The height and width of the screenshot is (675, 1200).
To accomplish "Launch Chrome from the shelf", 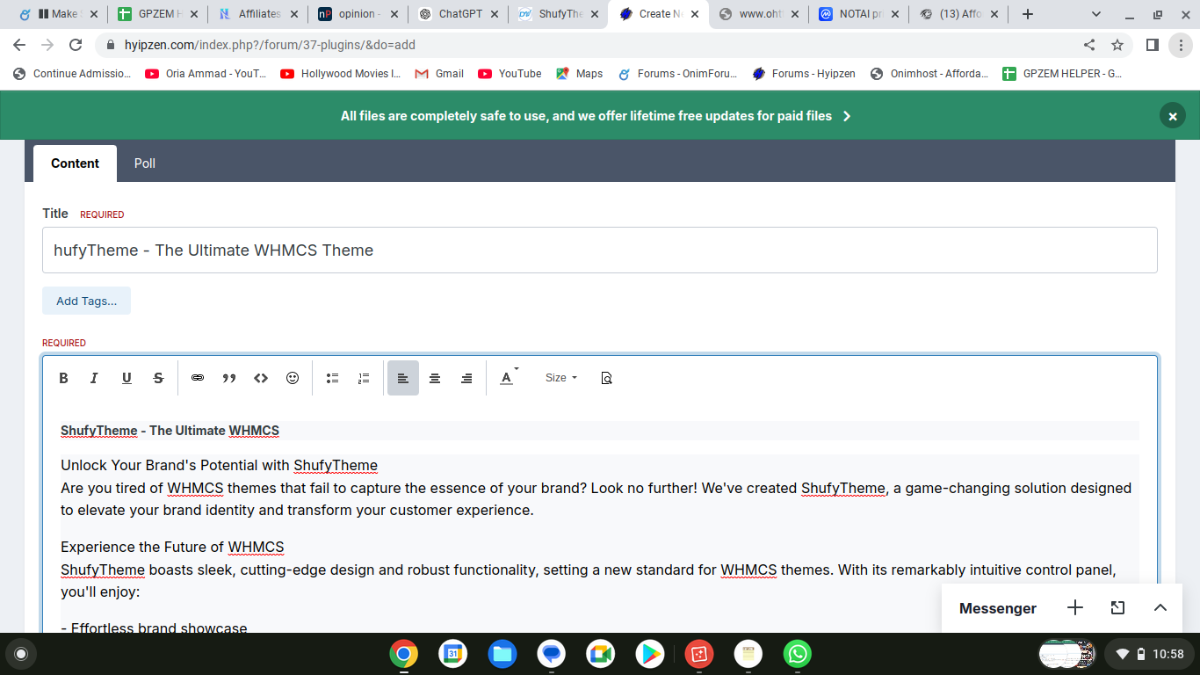I will point(403,654).
